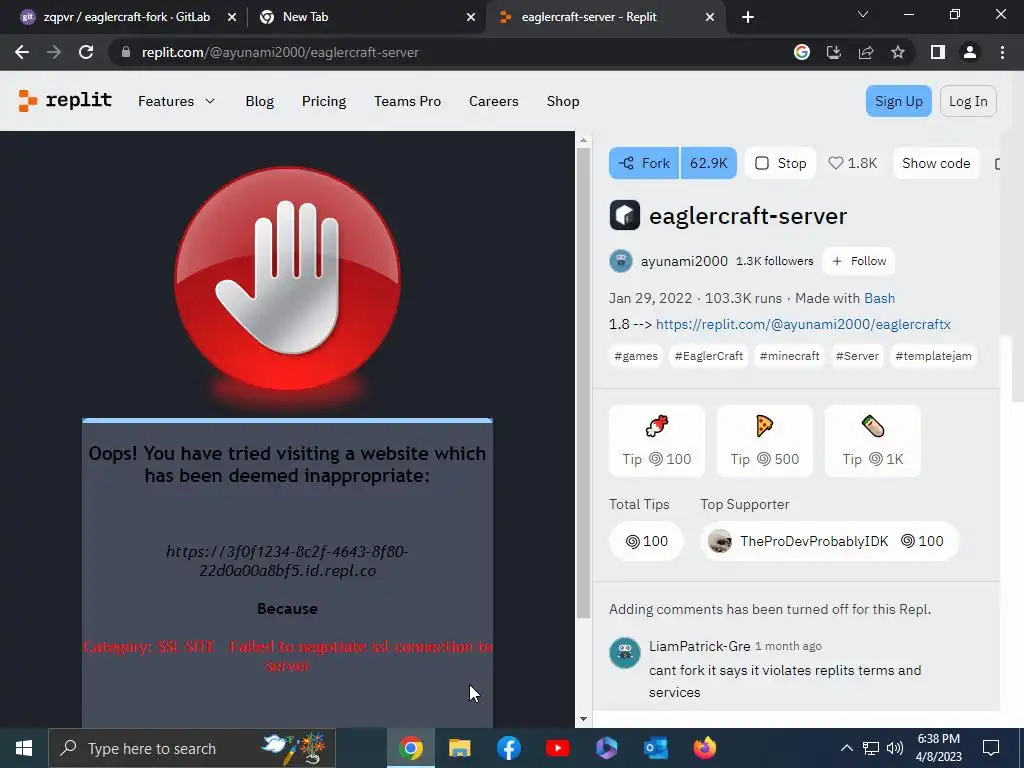1024x768 pixels.
Task: Visit the Shop link
Action: 563,101
